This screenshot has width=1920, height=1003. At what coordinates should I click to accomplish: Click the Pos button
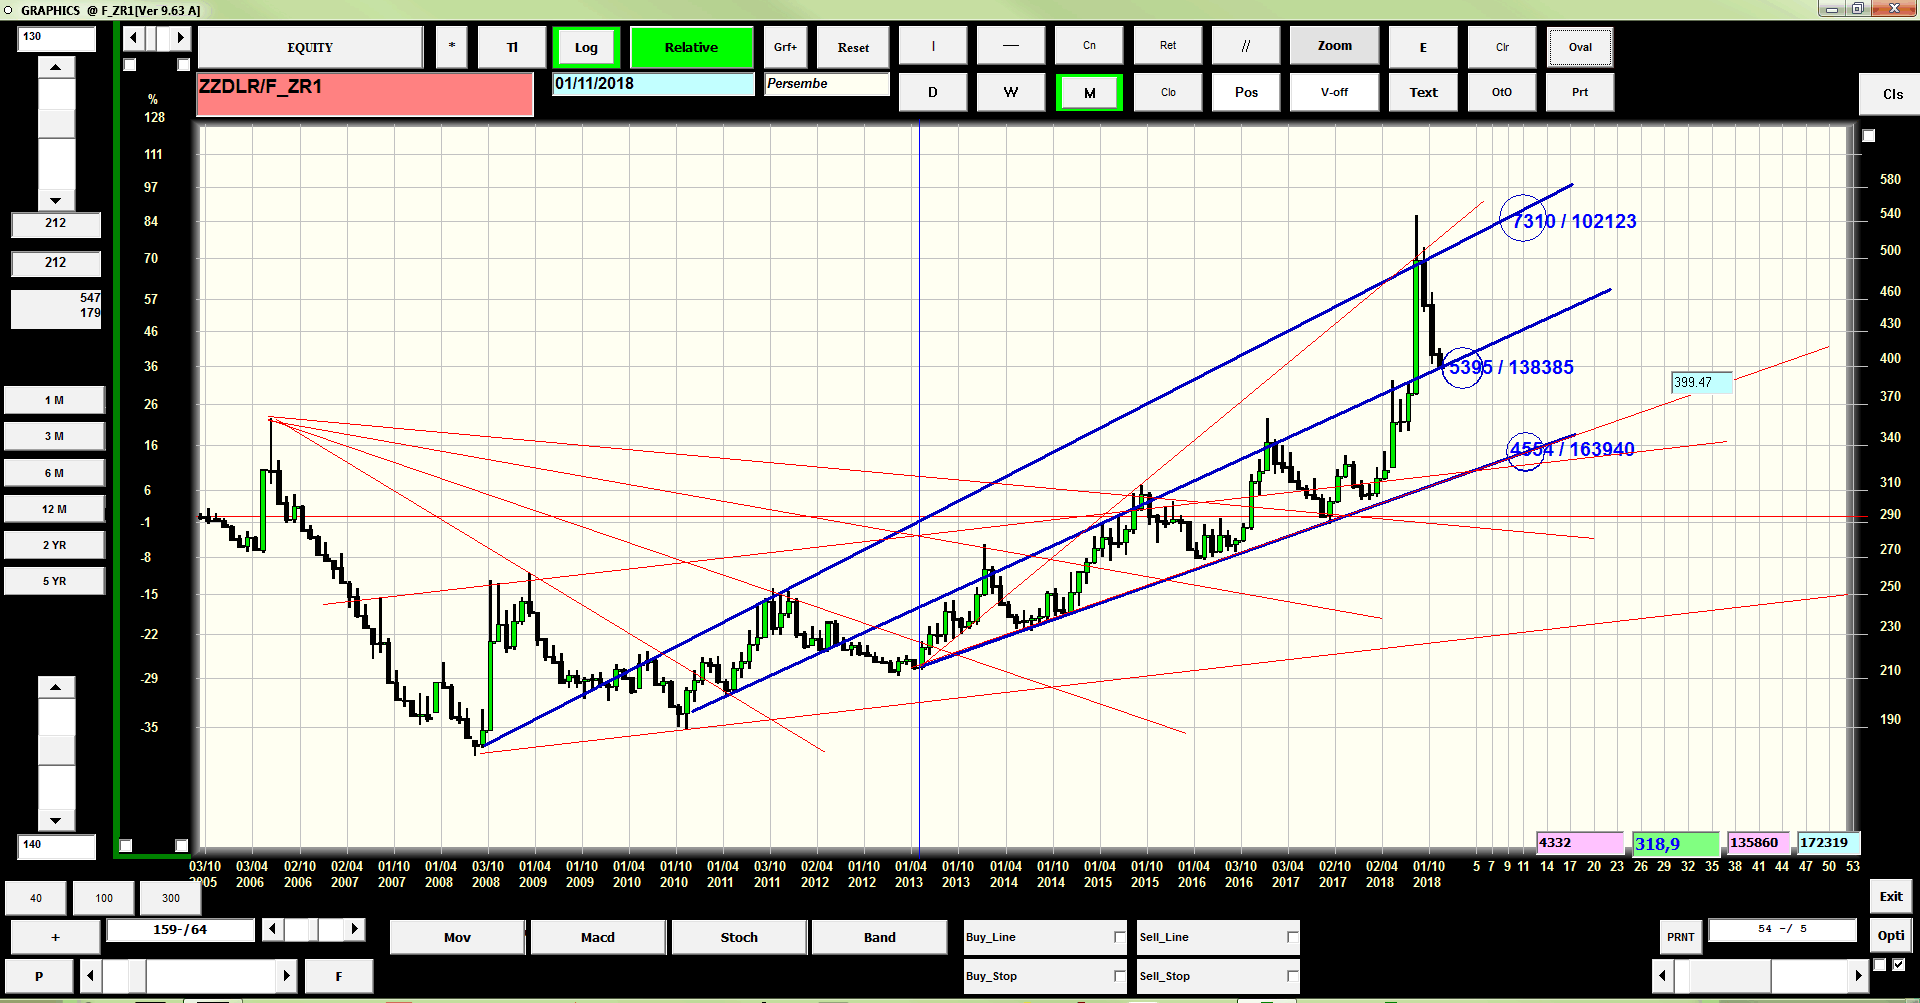(1246, 92)
